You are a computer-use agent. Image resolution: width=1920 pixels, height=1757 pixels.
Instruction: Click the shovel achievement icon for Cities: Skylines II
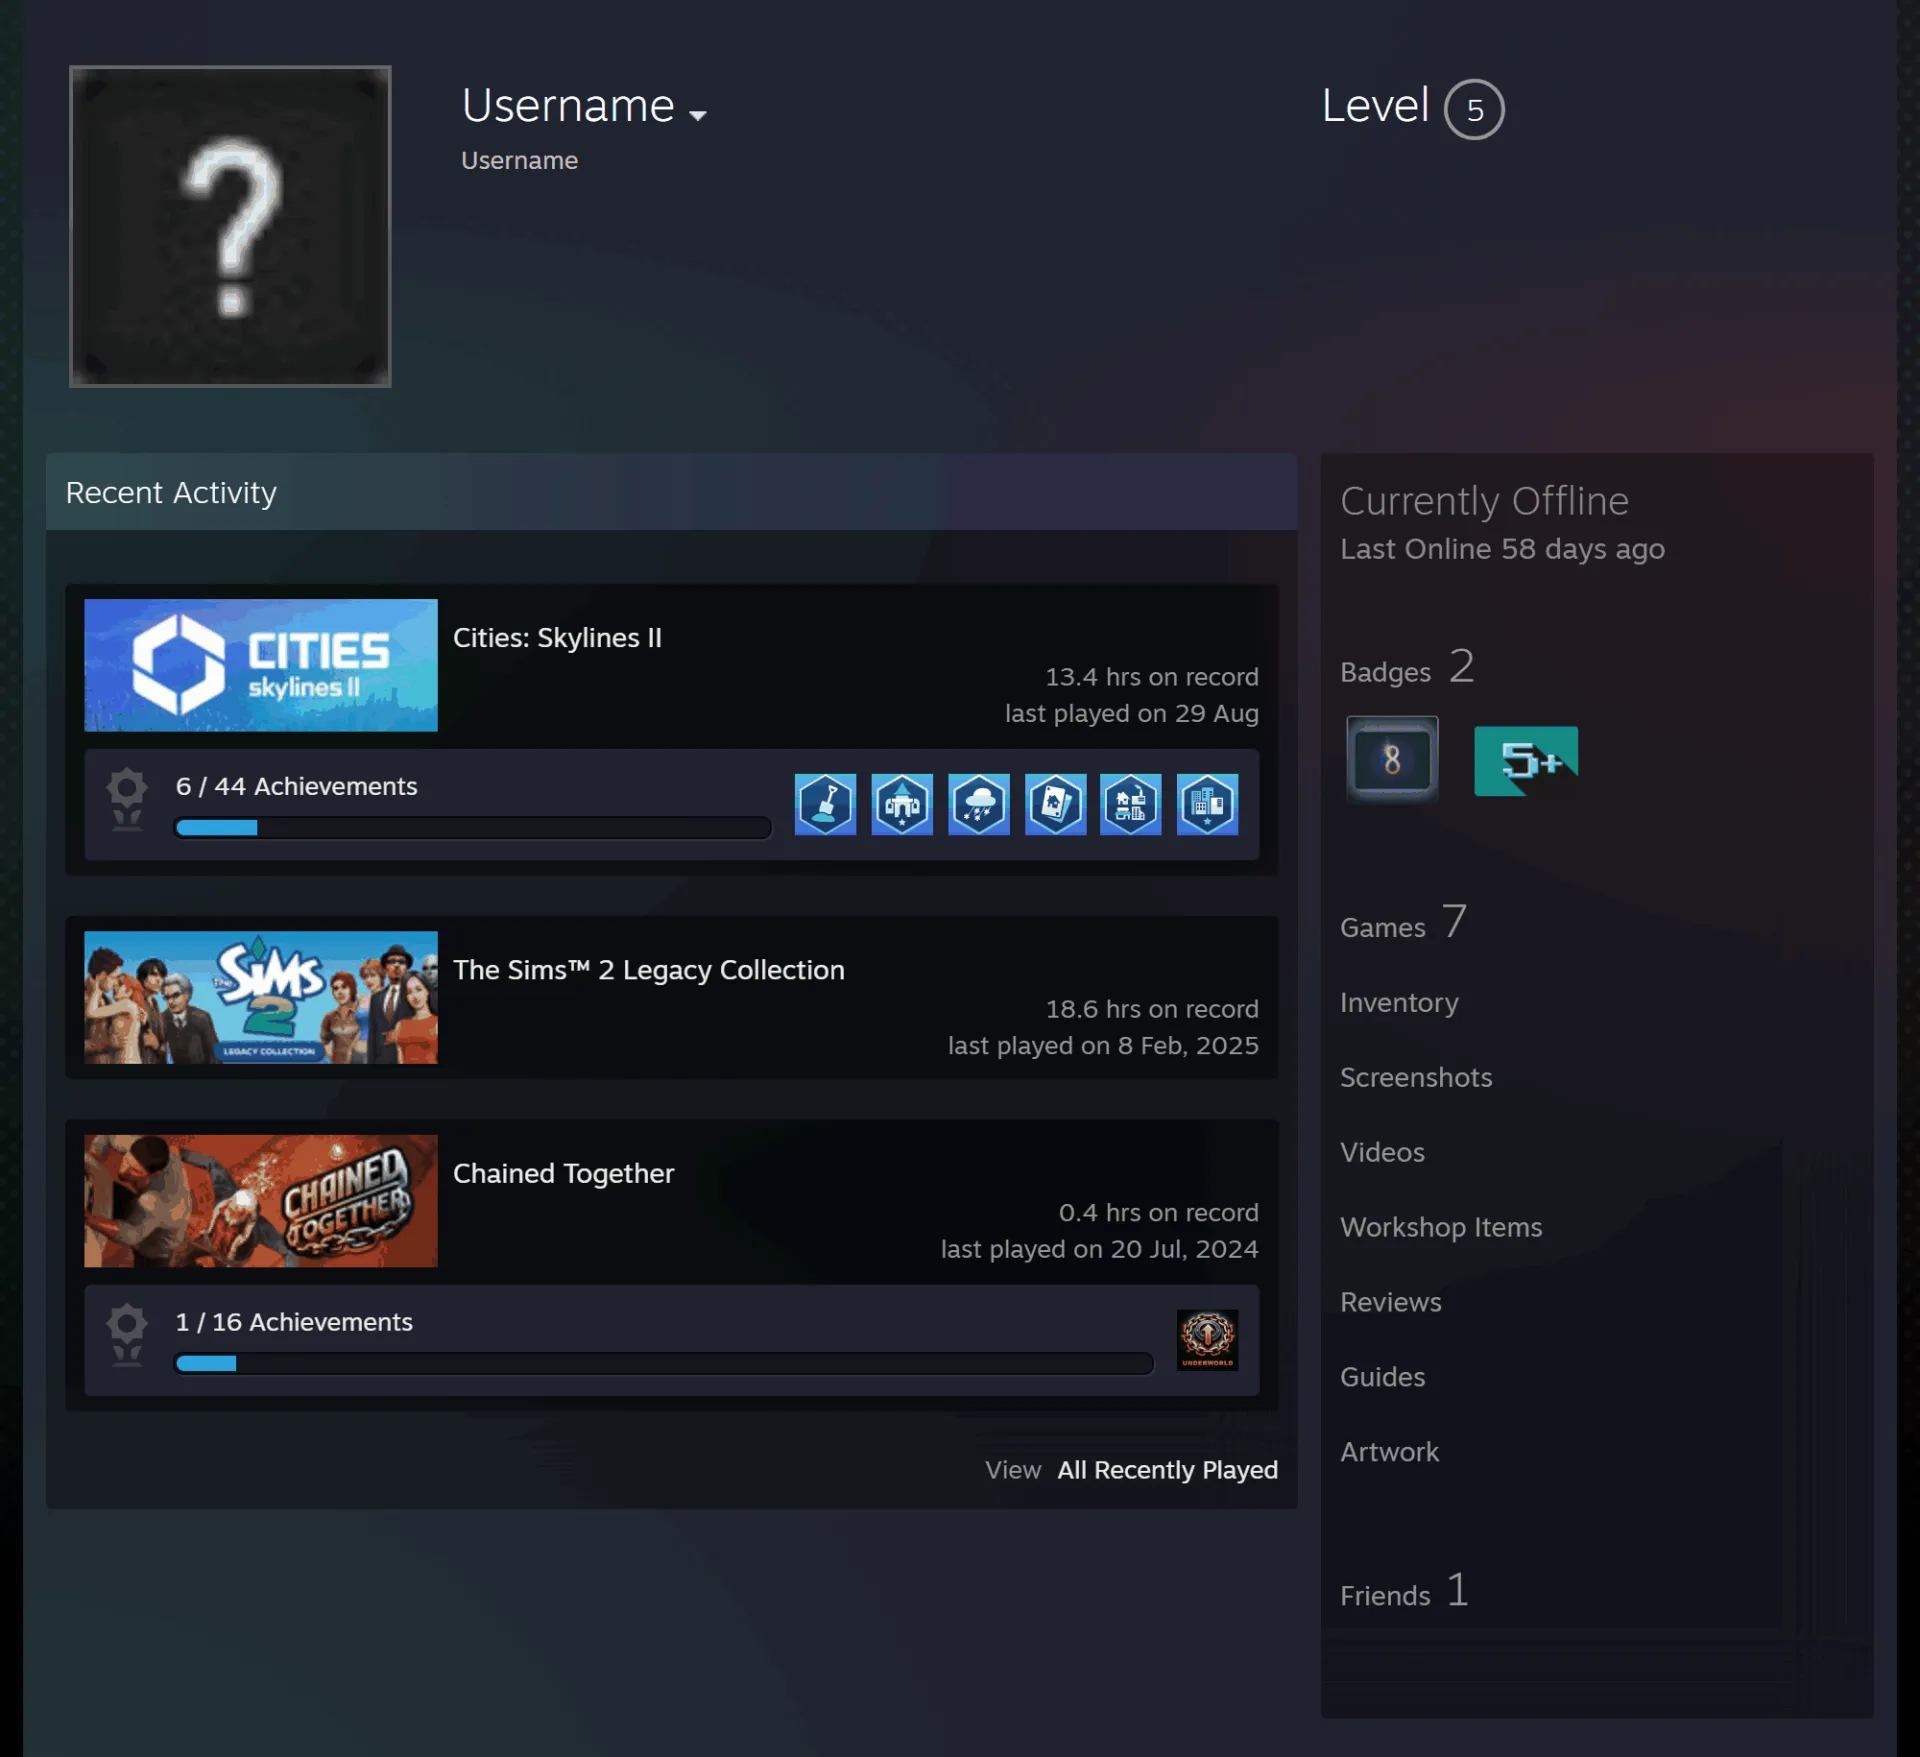pos(825,804)
